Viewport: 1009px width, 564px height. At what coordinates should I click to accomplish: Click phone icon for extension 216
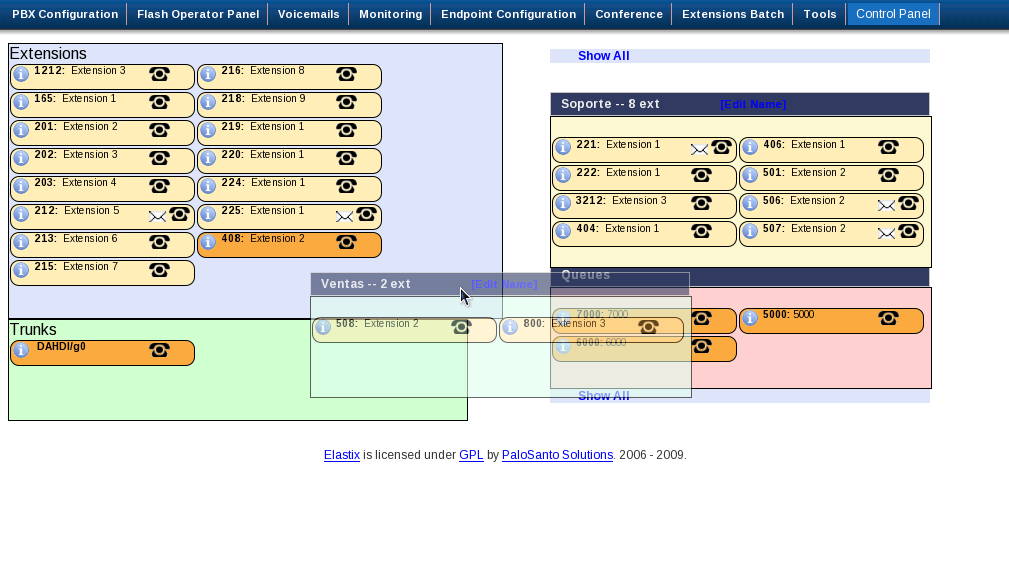click(346, 74)
